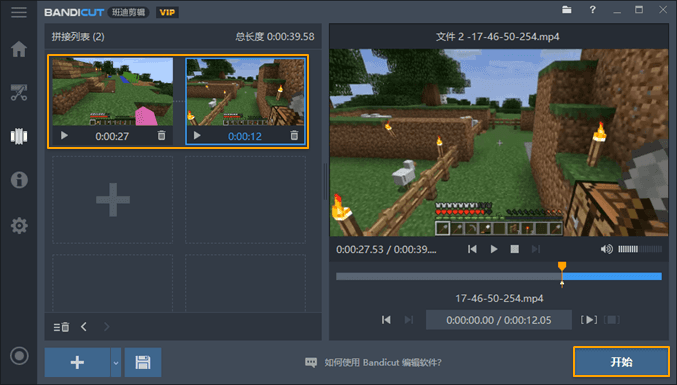Viewport: 677px width, 385px height.
Task: Open the 如何使用 Bandicut help link
Action: point(383,362)
